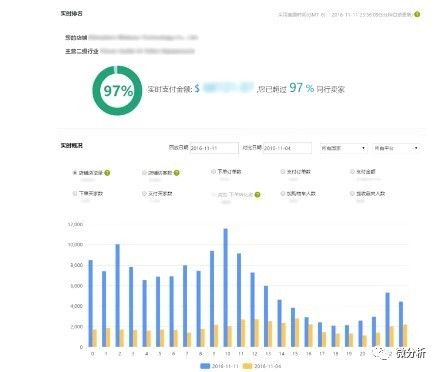Click the 97% green ring progress chart
439x372 pixels.
pos(117,90)
